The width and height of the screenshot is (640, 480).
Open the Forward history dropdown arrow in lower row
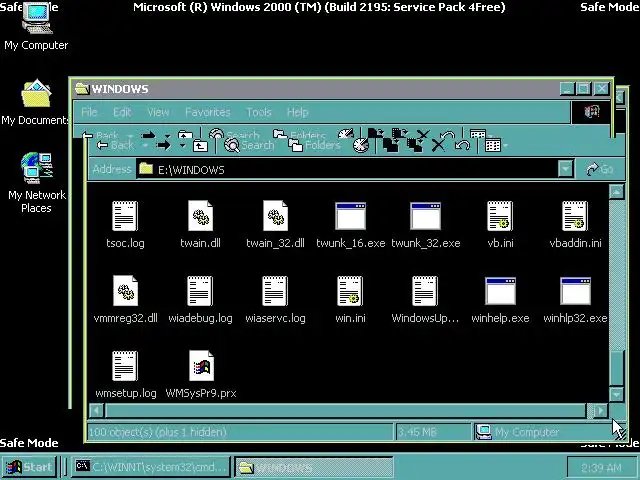coord(182,146)
